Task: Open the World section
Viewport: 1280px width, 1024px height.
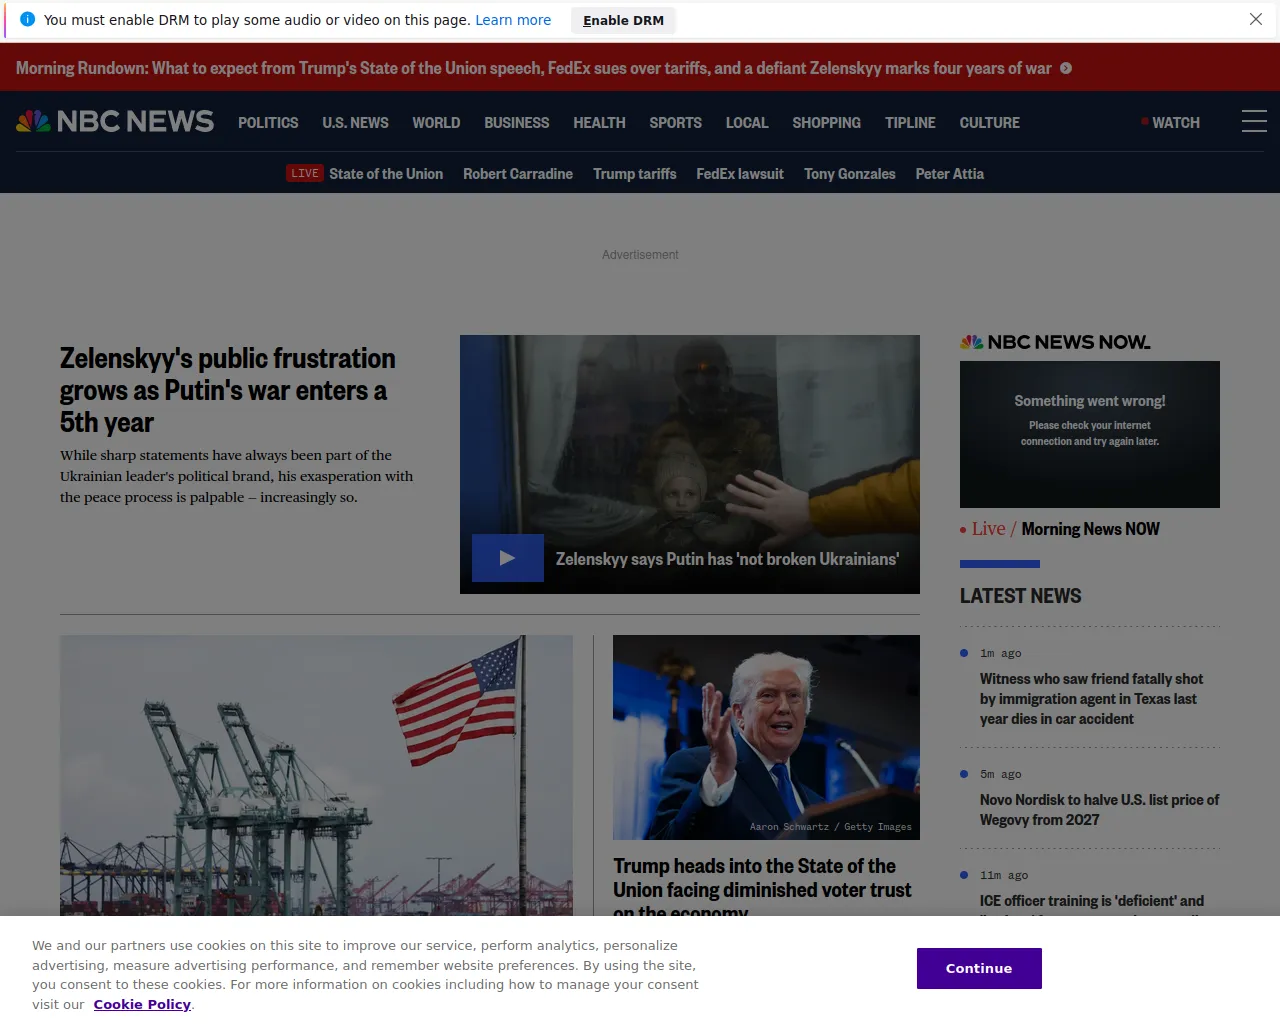Action: click(436, 123)
